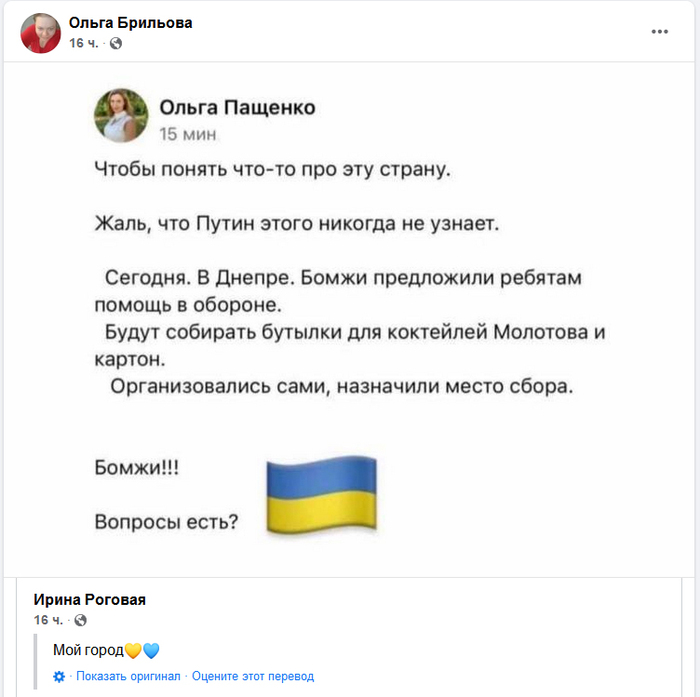
Task: Click the 16 ч. timestamp under Ирина Роговая
Action: [48, 620]
